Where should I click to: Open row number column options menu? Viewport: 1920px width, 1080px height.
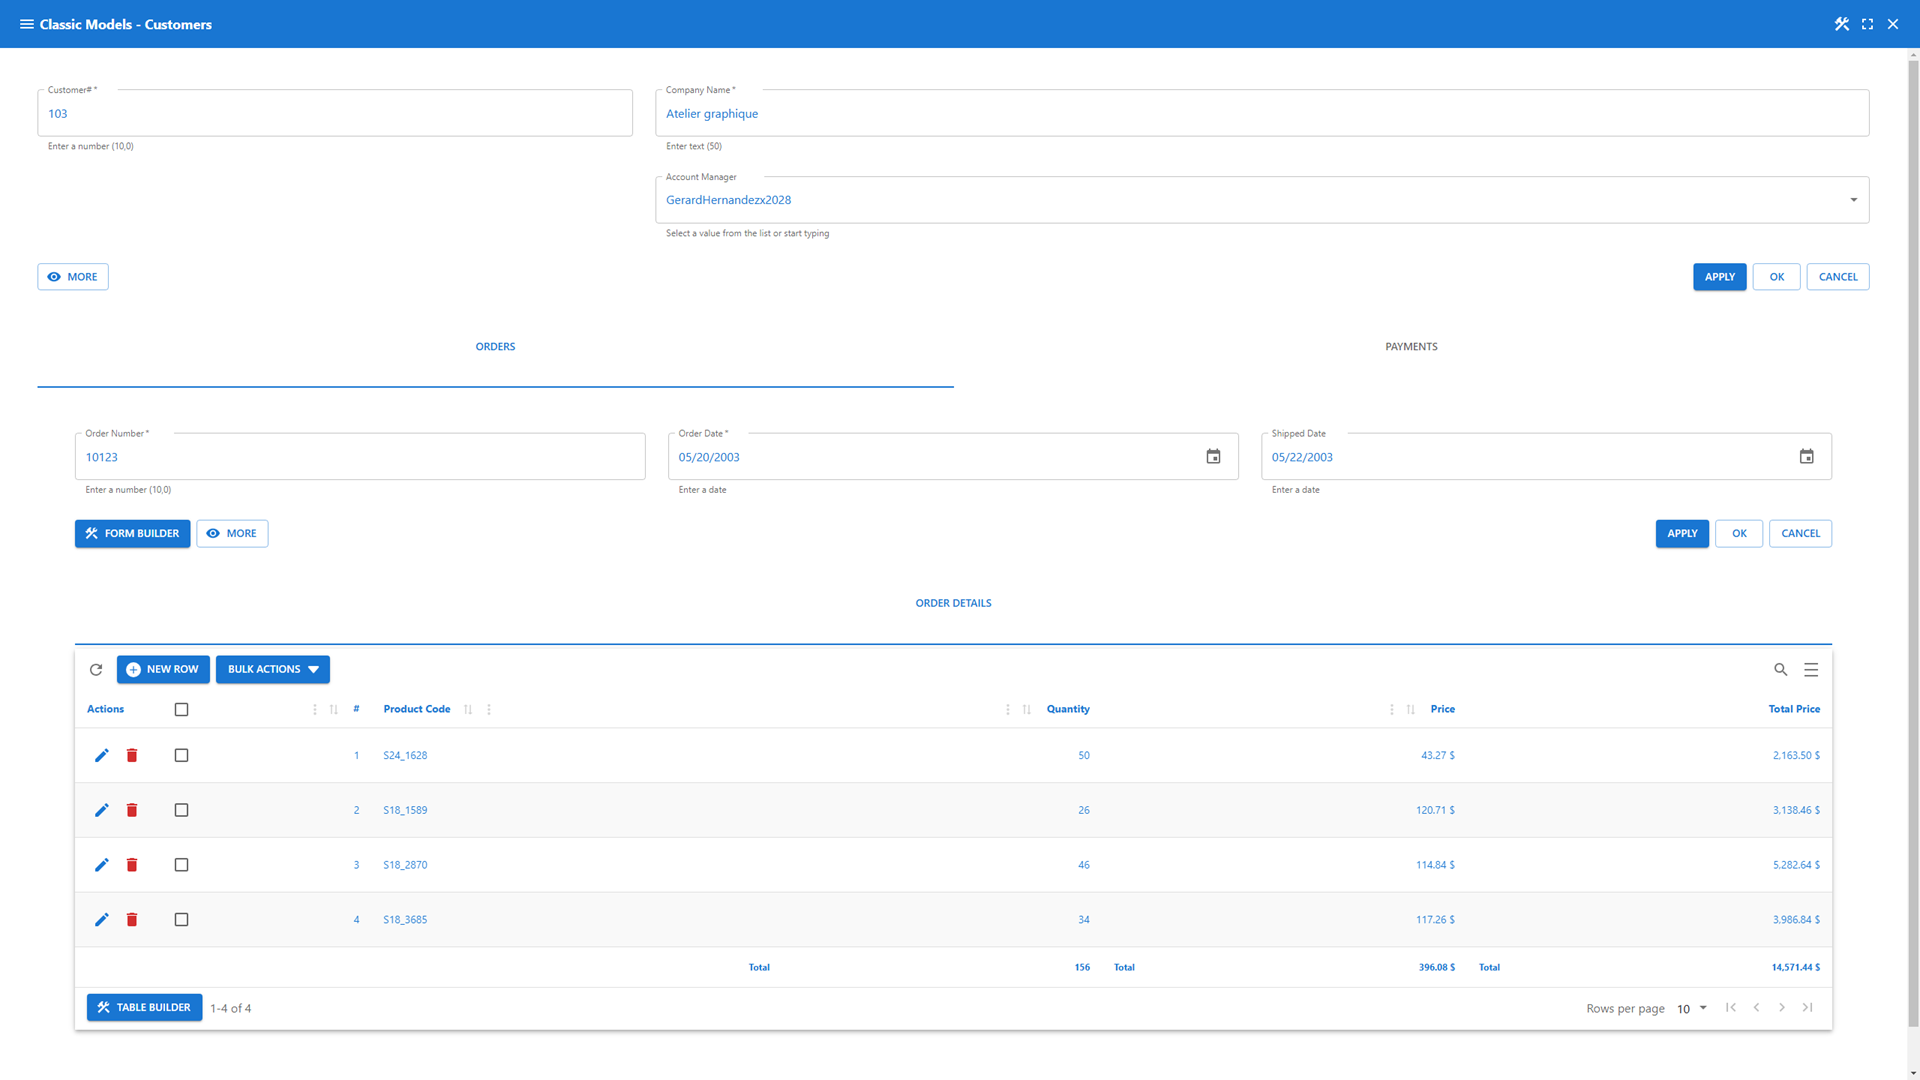point(314,710)
